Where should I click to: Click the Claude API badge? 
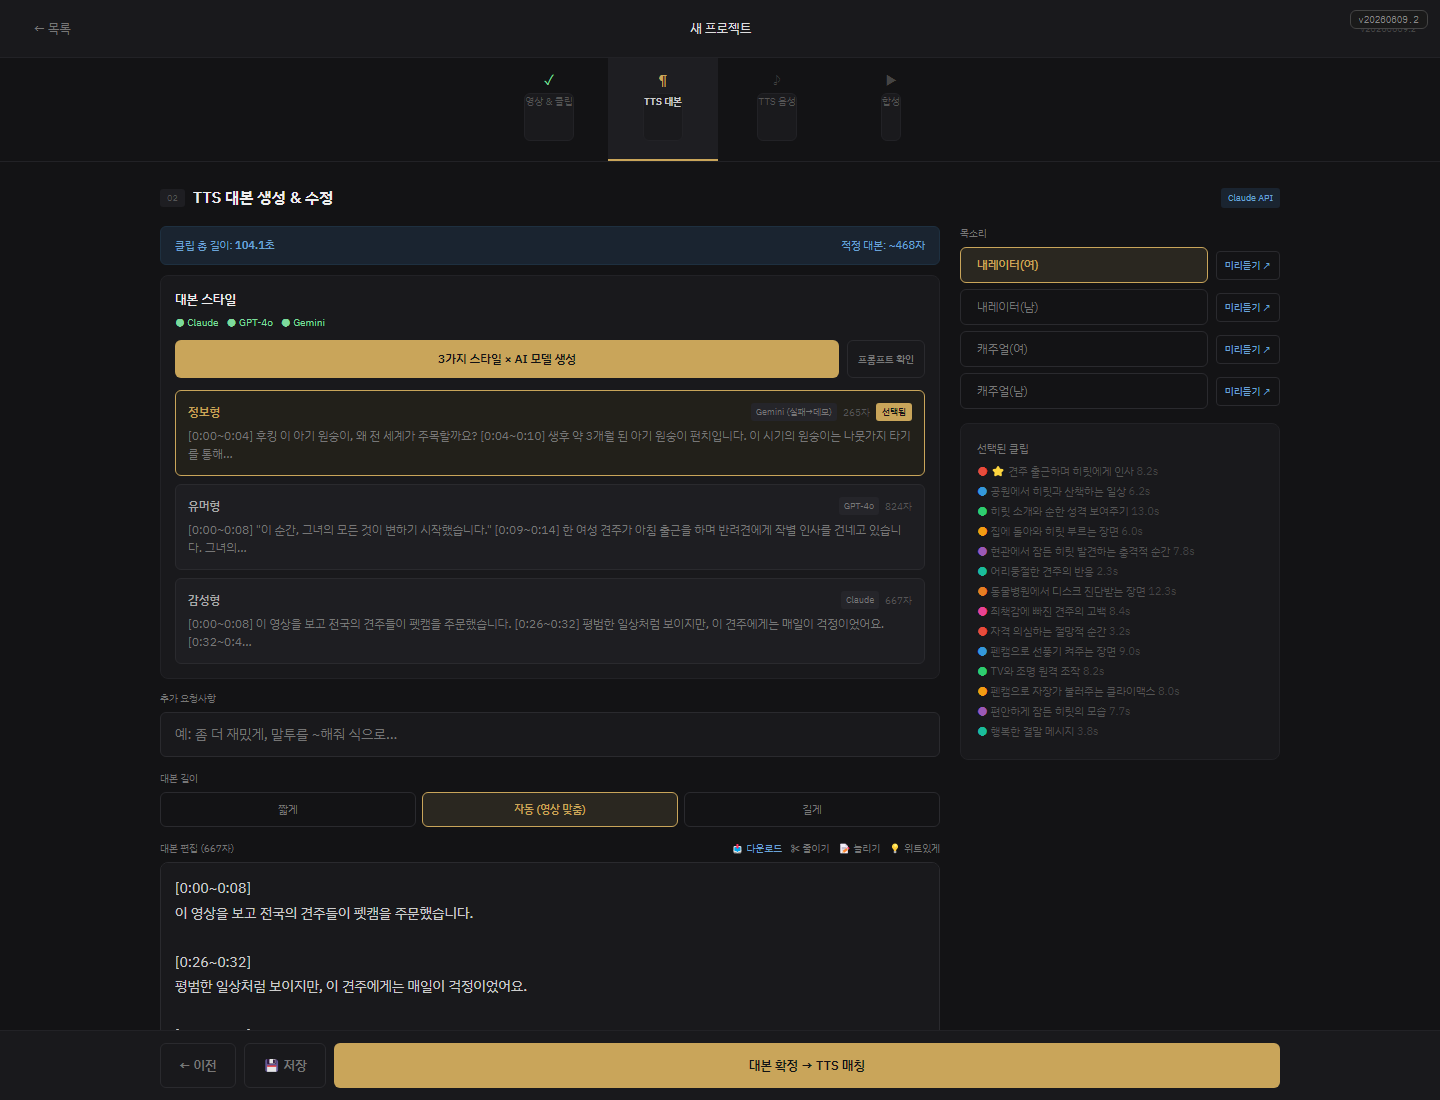point(1250,198)
